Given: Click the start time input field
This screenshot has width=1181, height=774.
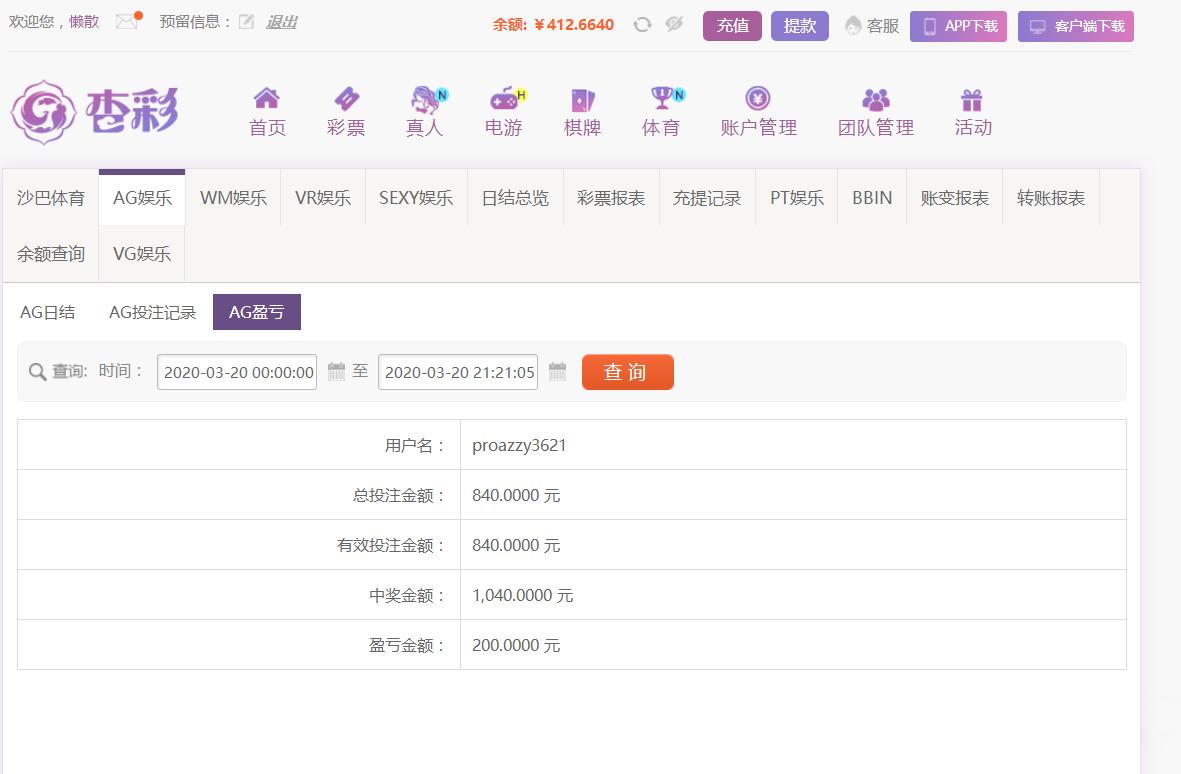Looking at the screenshot, I should [237, 372].
